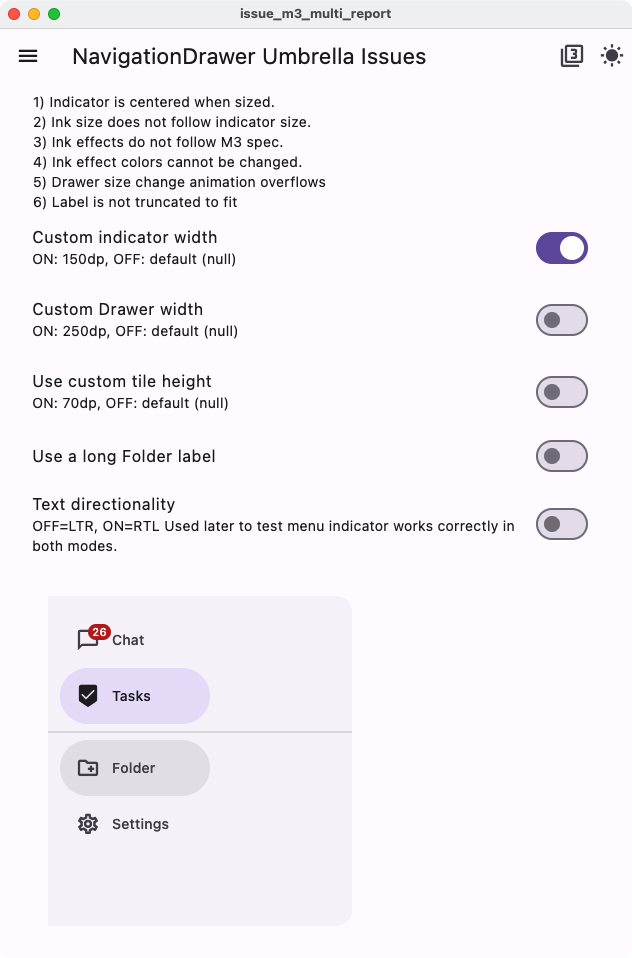Open Settings from the navigation drawer
Screen dimensions: 632x958
tap(140, 824)
